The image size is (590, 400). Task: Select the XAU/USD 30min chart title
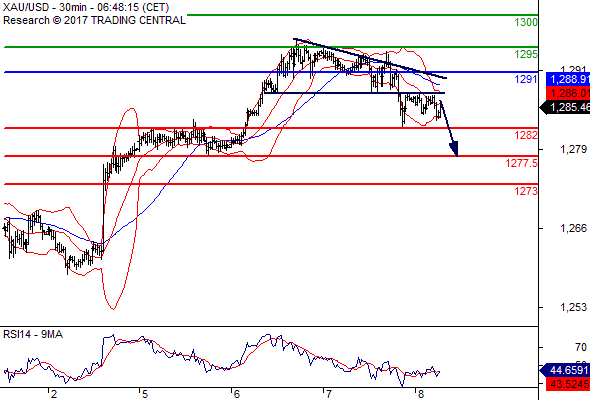pos(86,7)
